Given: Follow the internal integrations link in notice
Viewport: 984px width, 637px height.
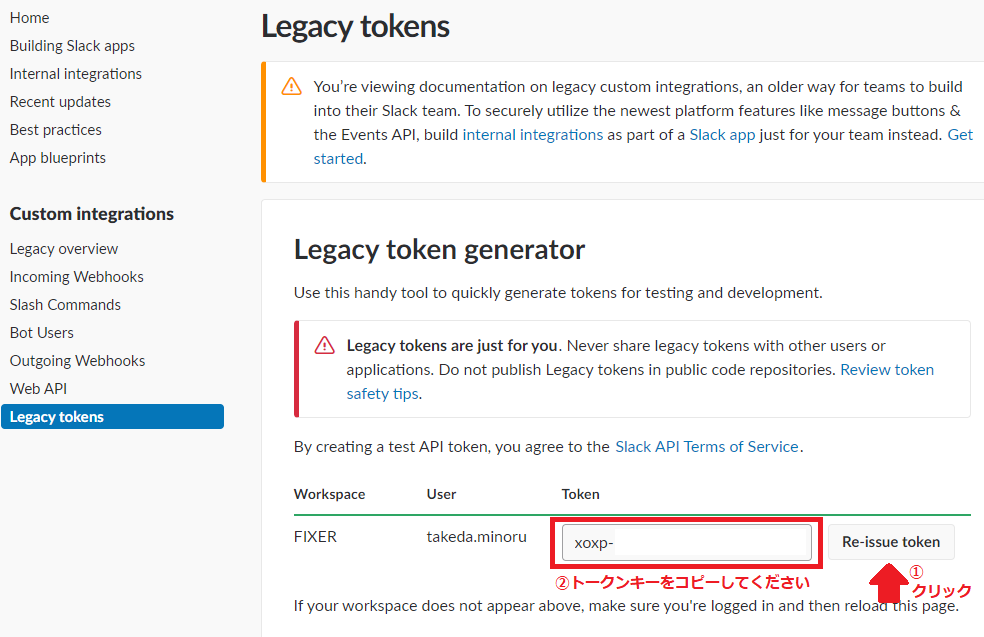Looking at the screenshot, I should click(533, 135).
